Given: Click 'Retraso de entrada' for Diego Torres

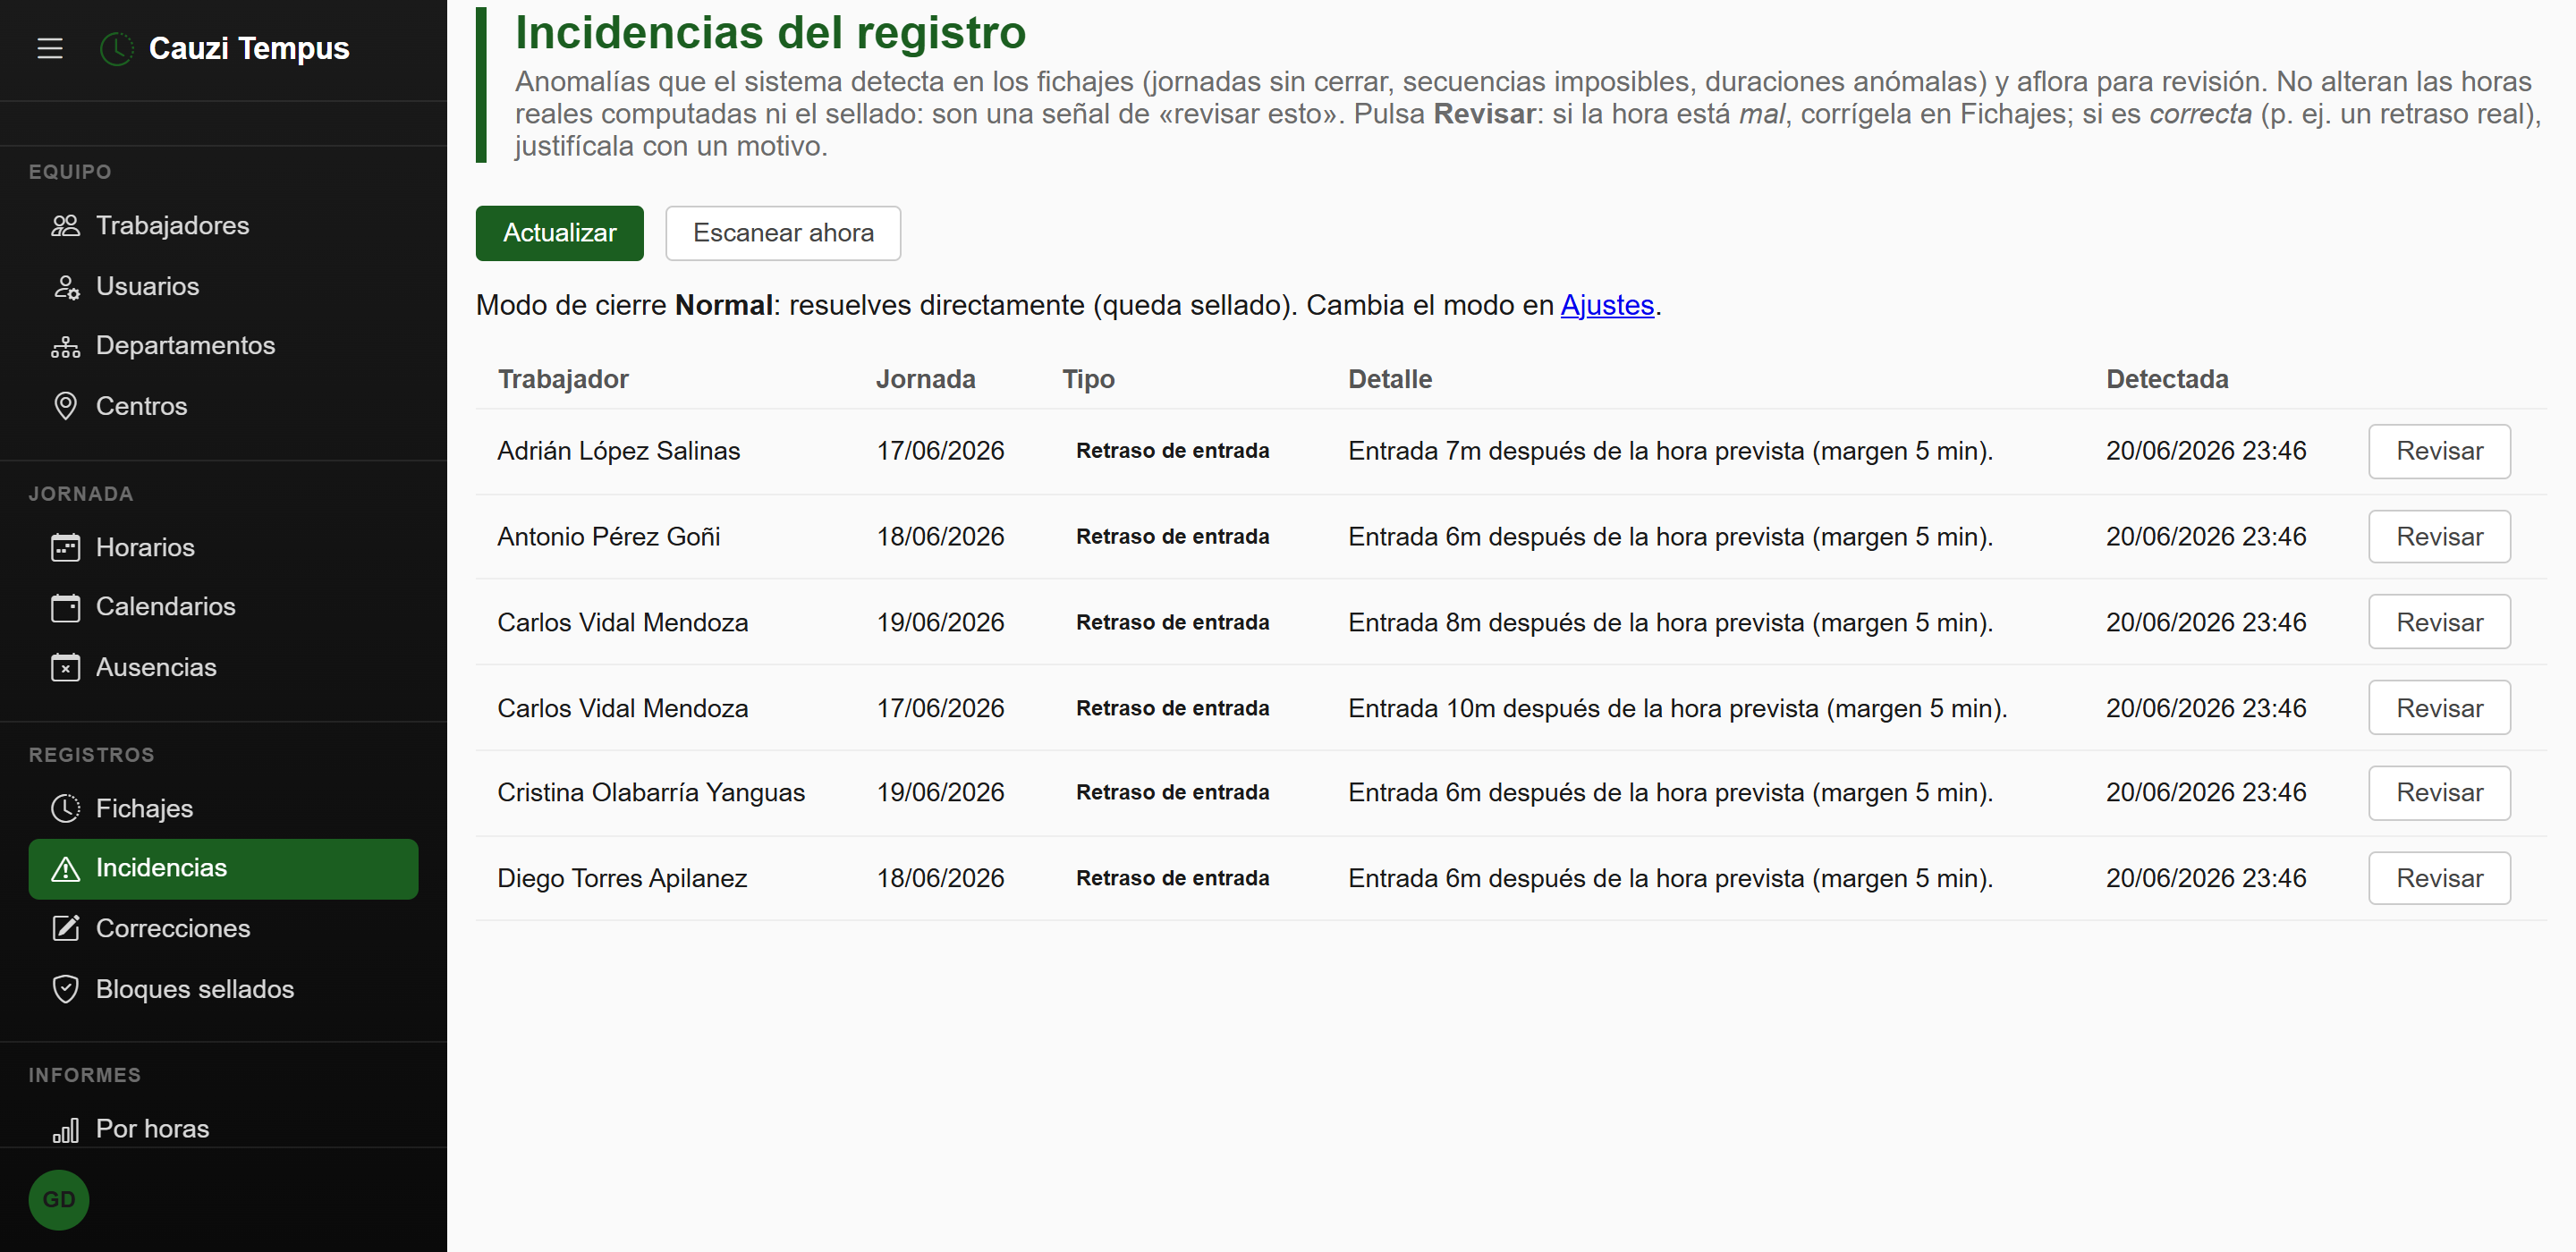Looking at the screenshot, I should point(1172,878).
